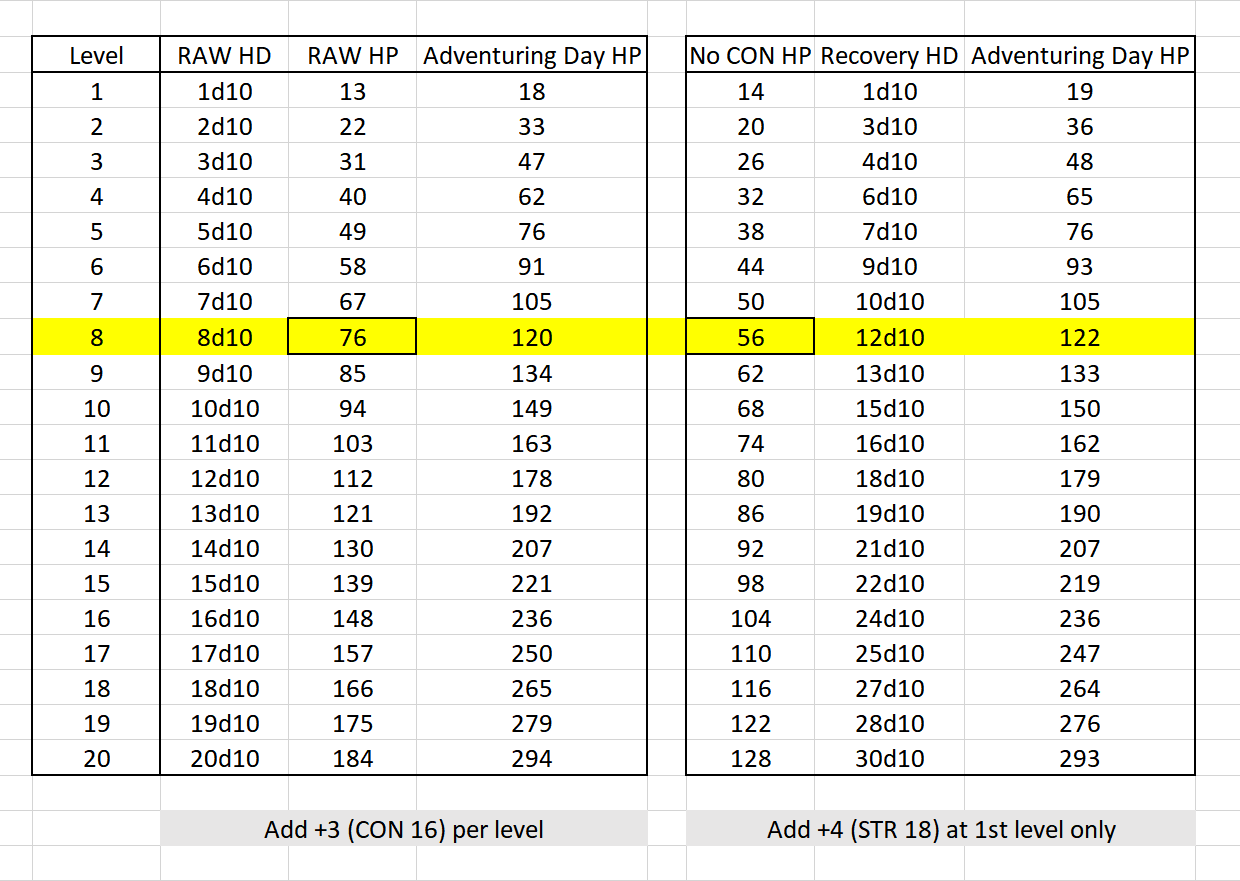Image resolution: width=1240 pixels, height=881 pixels.
Task: Select the Level 1 cell
Action: point(96,92)
